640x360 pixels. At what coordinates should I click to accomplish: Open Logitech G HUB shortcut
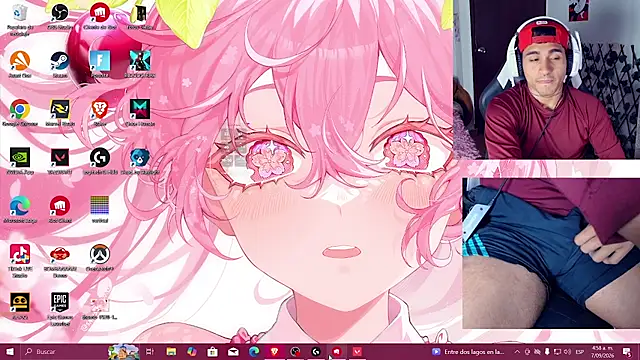click(100, 161)
